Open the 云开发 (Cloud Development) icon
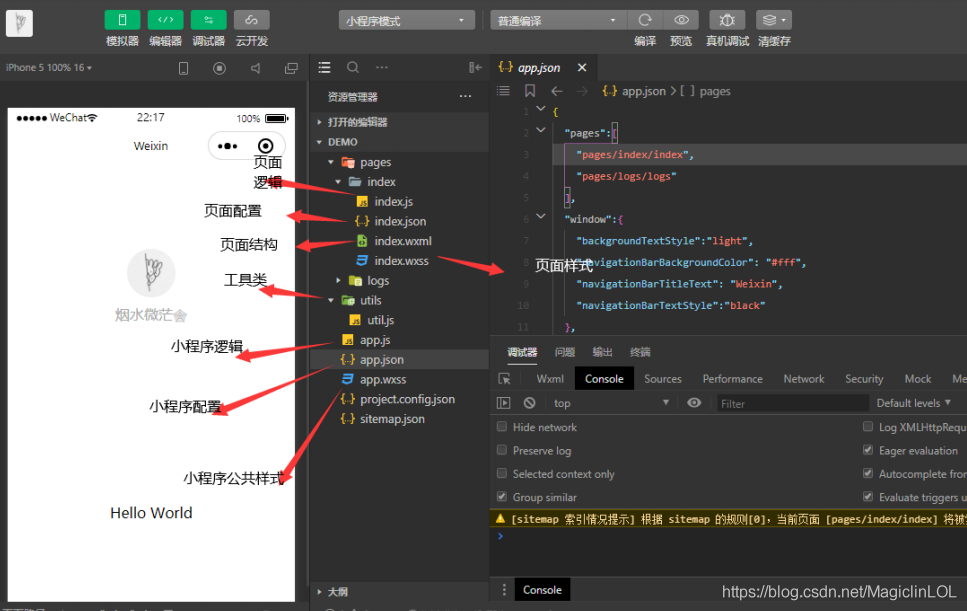967x611 pixels. tap(251, 19)
